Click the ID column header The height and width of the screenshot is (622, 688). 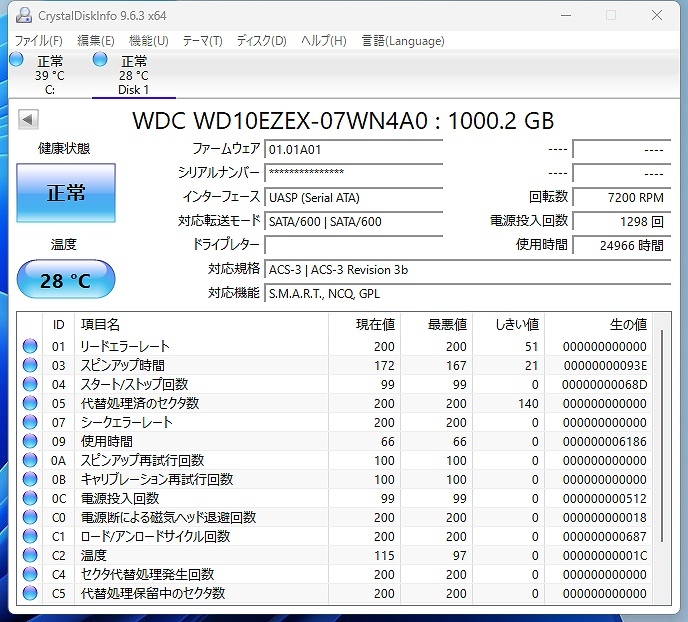coord(58,325)
